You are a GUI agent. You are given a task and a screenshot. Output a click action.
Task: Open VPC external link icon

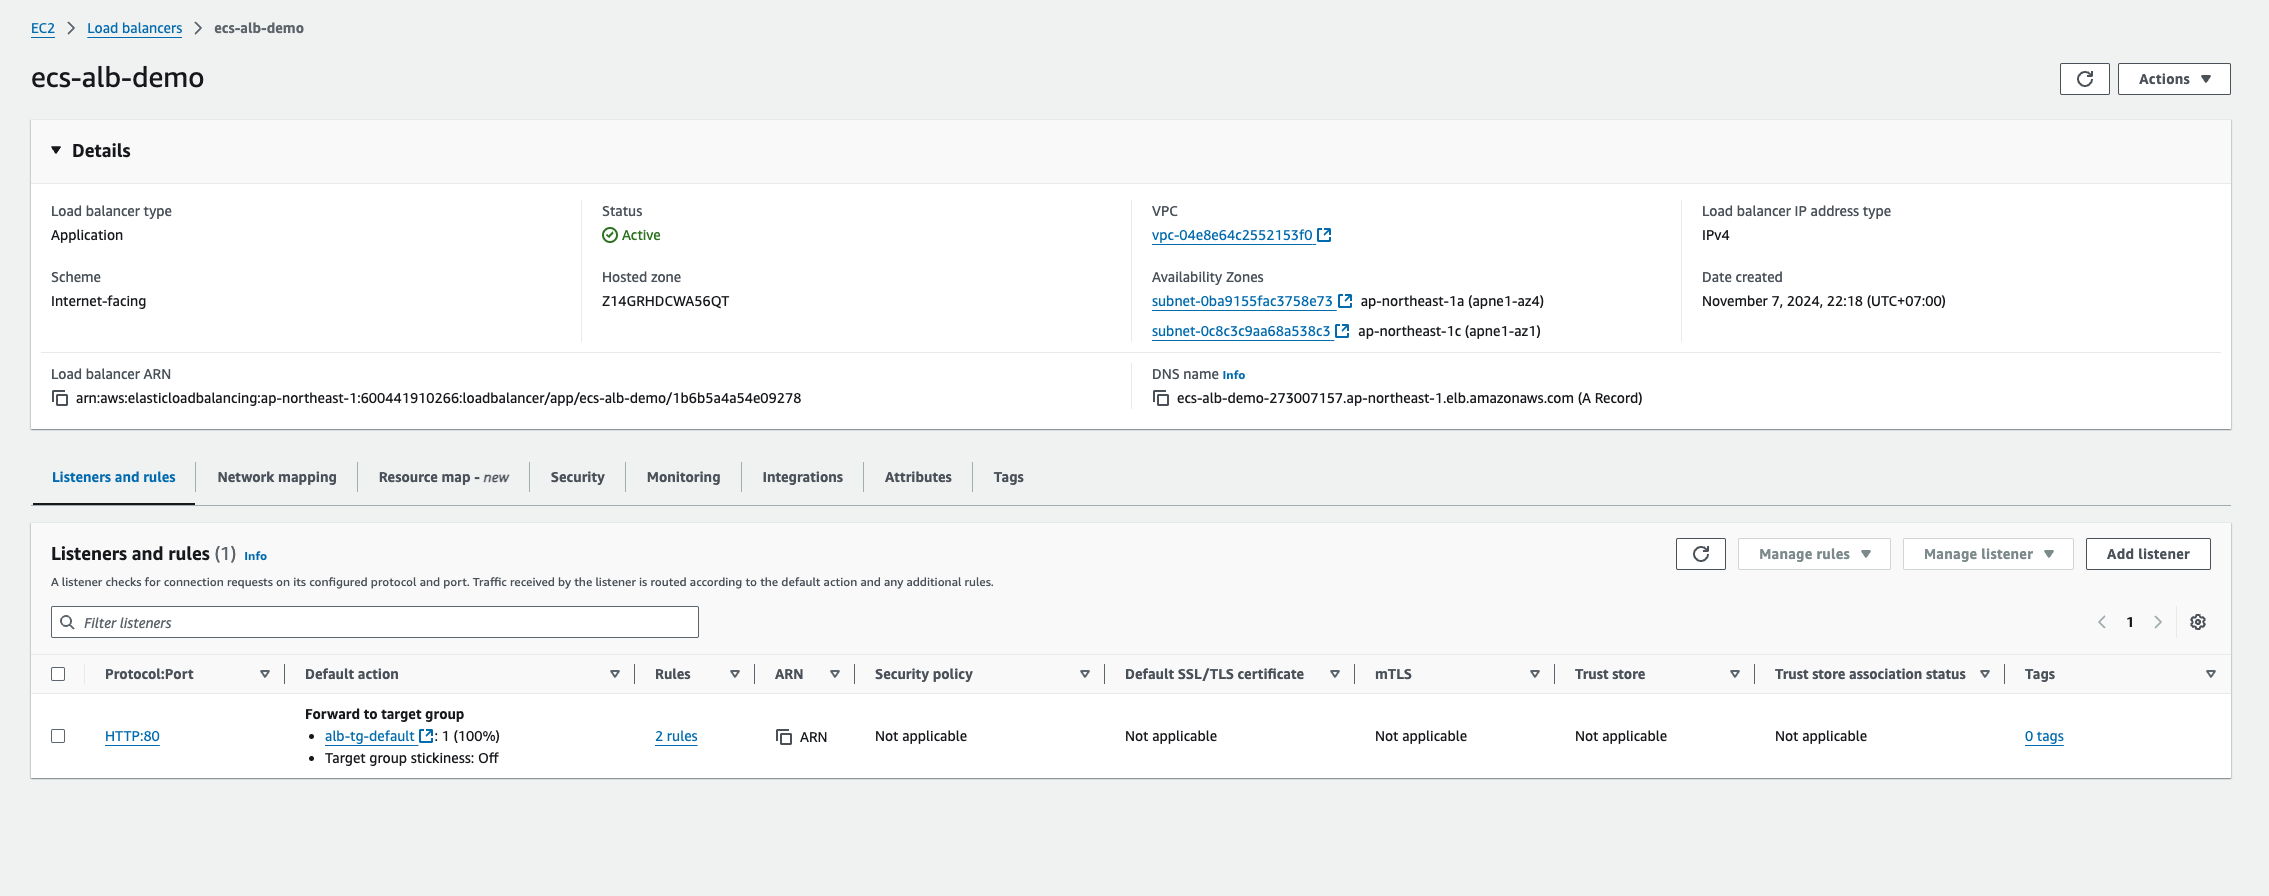click(1324, 235)
